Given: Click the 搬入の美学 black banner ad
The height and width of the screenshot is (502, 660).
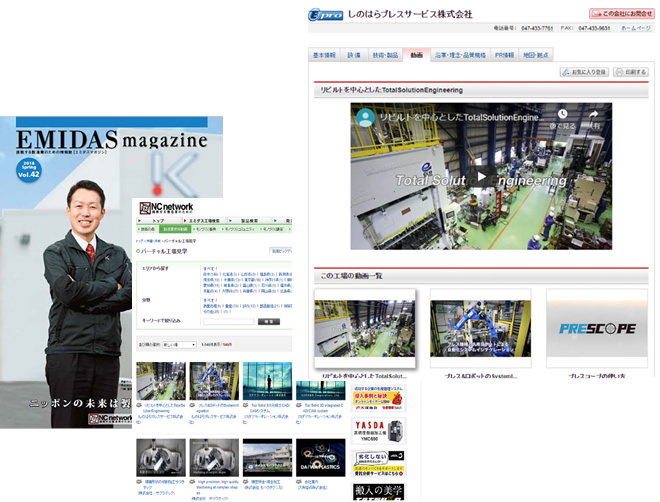Looking at the screenshot, I should click(379, 492).
